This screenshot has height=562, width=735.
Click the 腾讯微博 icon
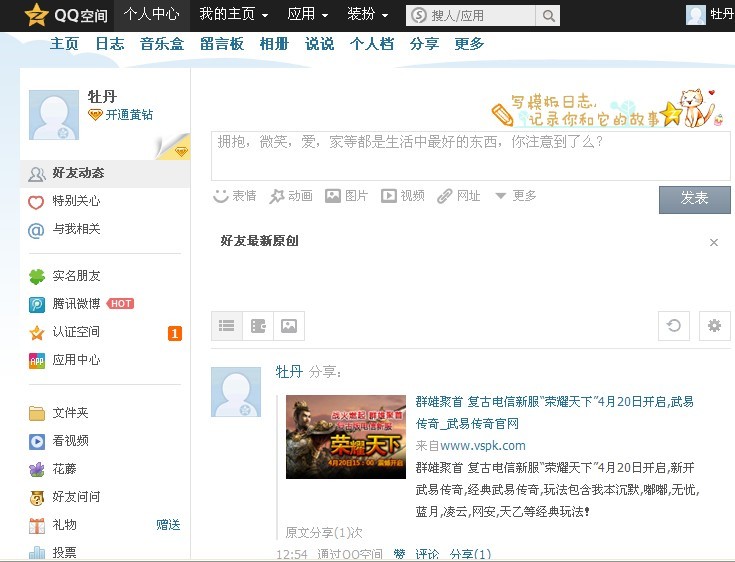click(37, 305)
